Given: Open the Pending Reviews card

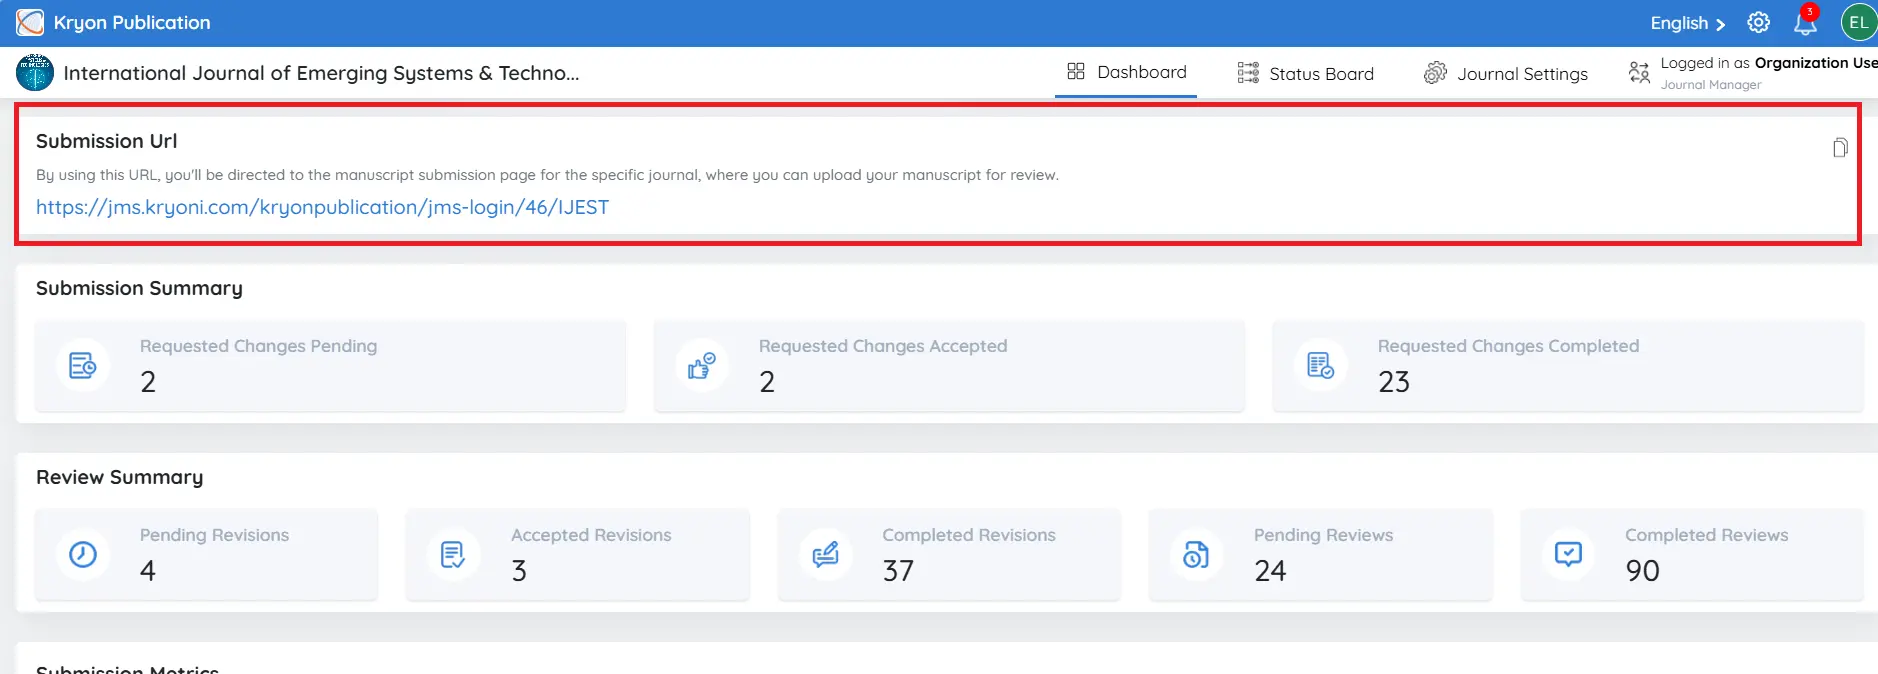Looking at the screenshot, I should [1320, 555].
